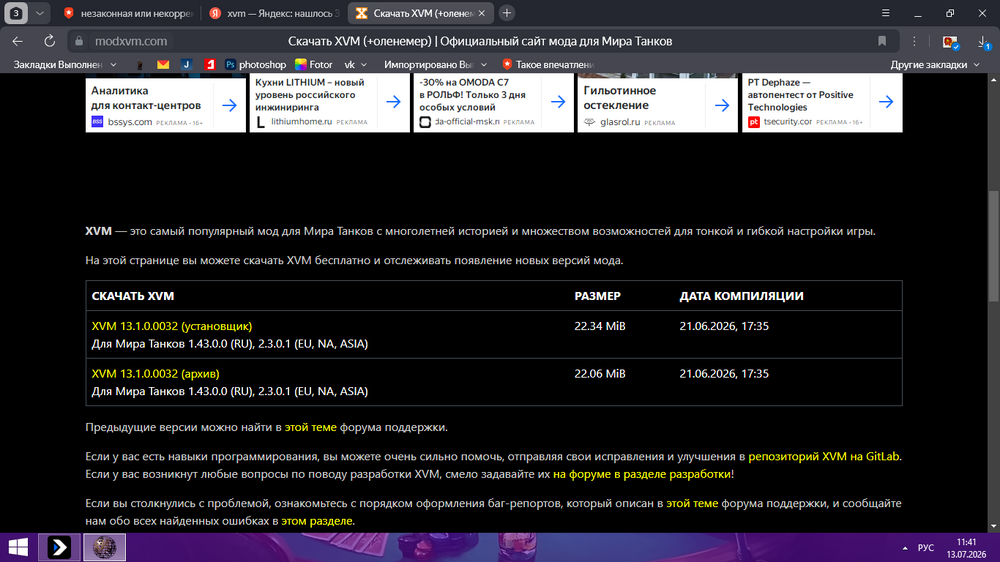Open the 'Fotor' bookmark
Screen dimensions: 1000x562
click(313, 64)
